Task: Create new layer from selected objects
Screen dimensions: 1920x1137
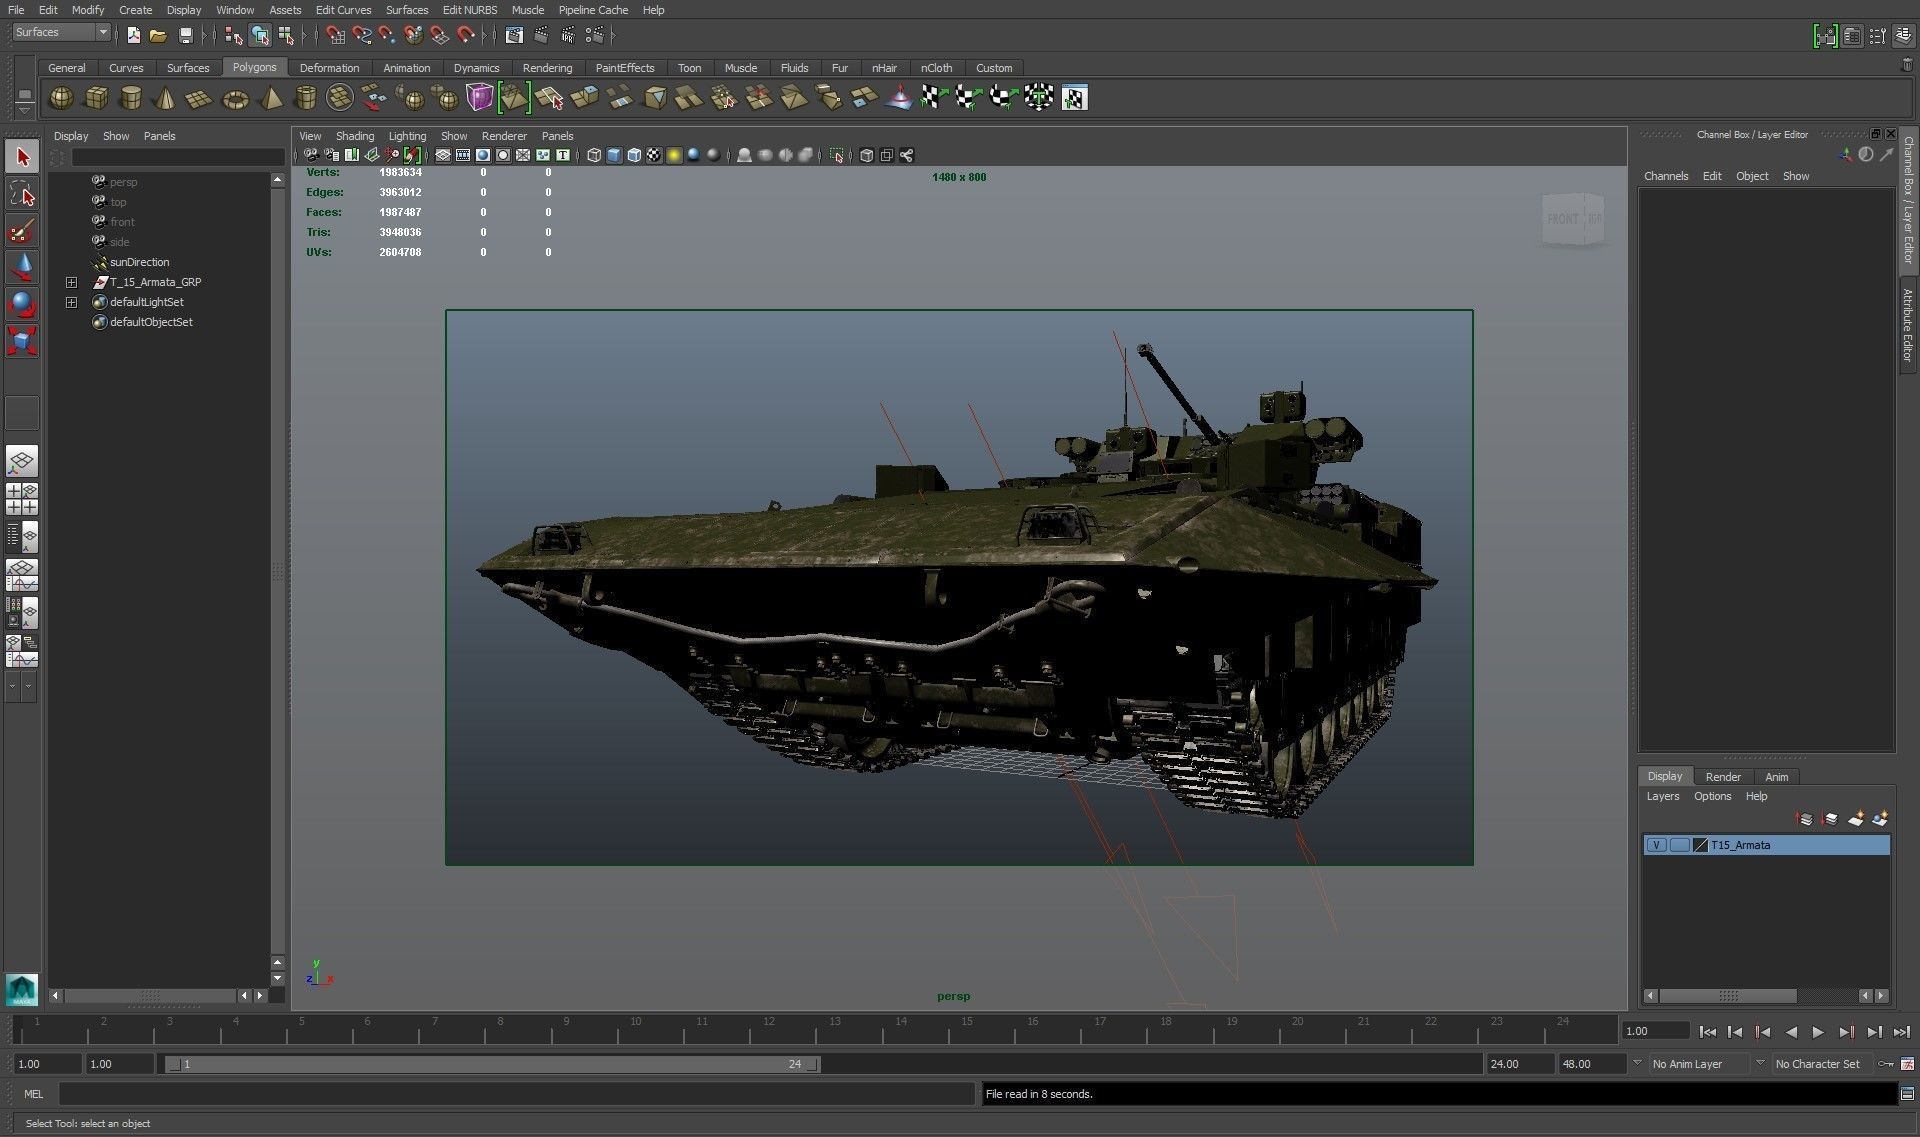Action: 1880,819
